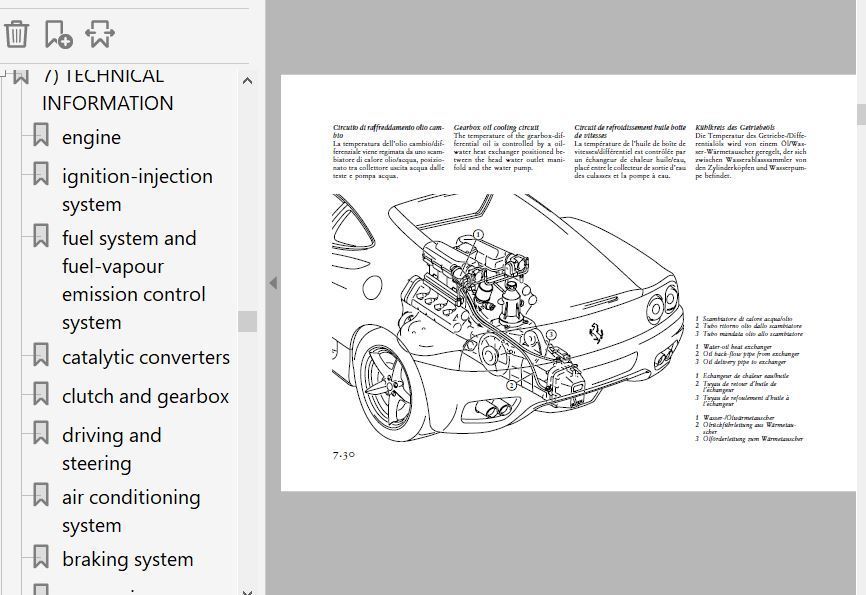
Task: Click the document vertical scrollbar thumb
Action: [861, 114]
